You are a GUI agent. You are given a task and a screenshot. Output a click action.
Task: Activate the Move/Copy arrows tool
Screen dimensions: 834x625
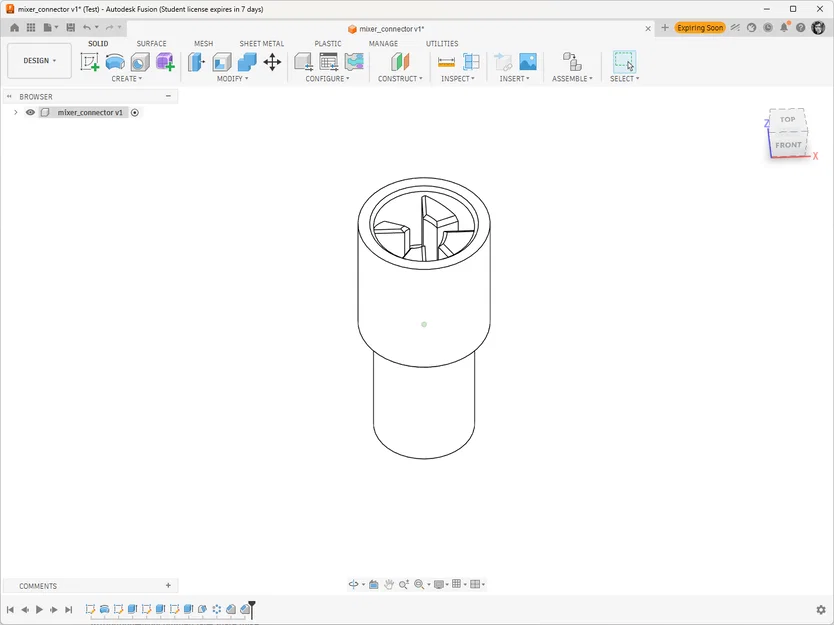[272, 62]
